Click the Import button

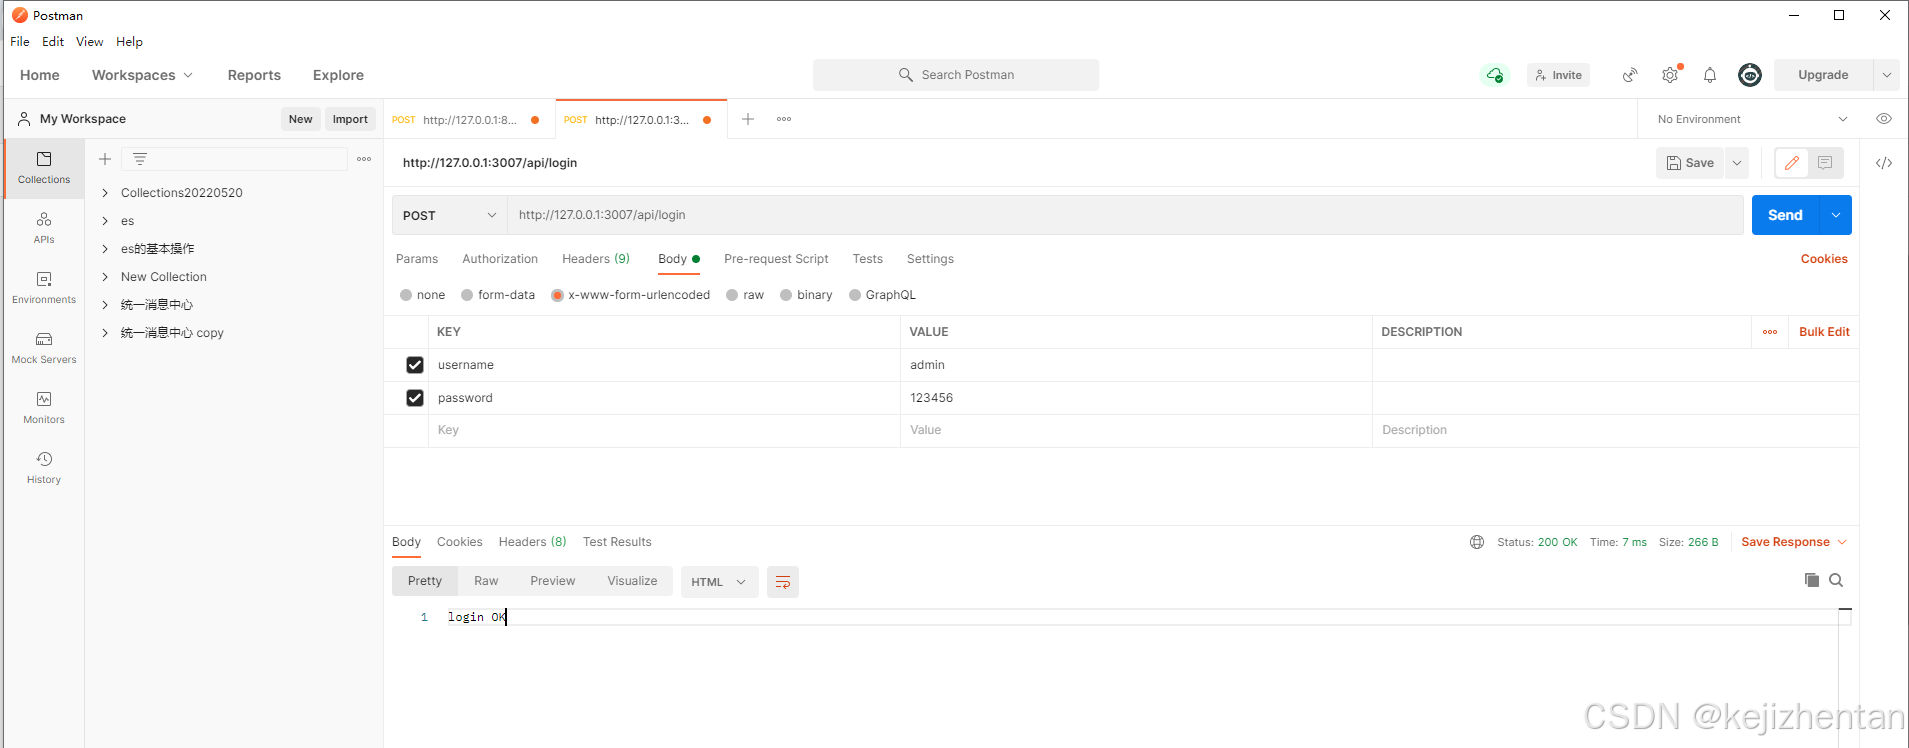coord(350,119)
